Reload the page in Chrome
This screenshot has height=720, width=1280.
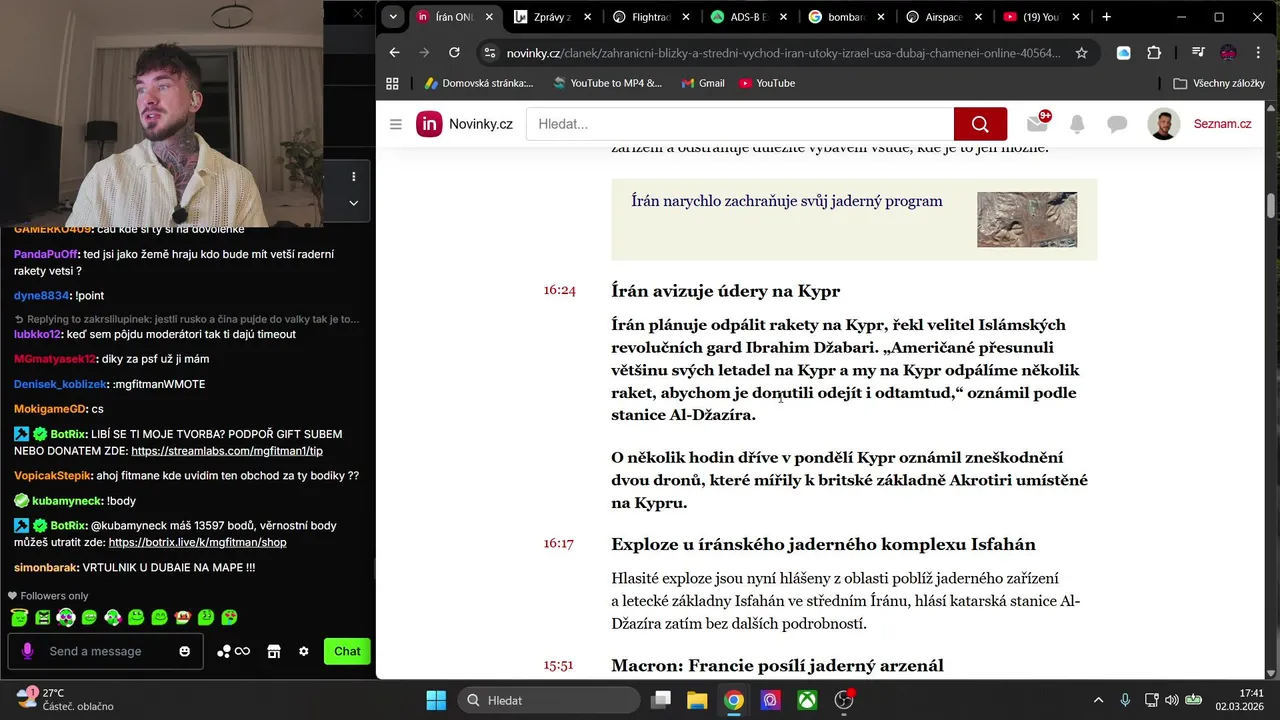click(454, 53)
